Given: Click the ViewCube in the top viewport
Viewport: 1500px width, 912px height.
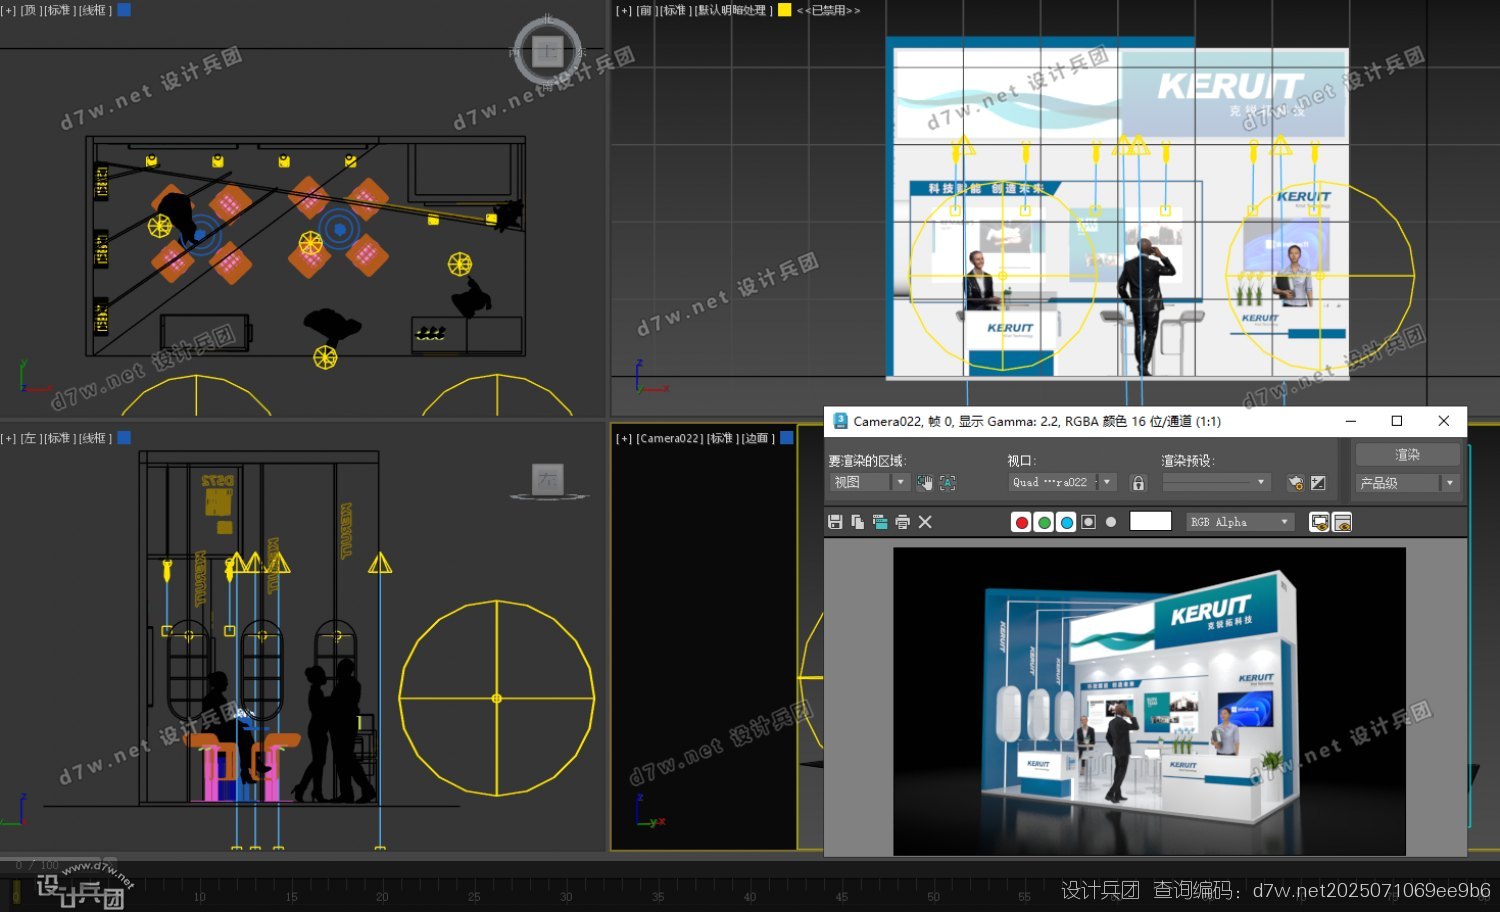Looking at the screenshot, I should coord(547,50).
